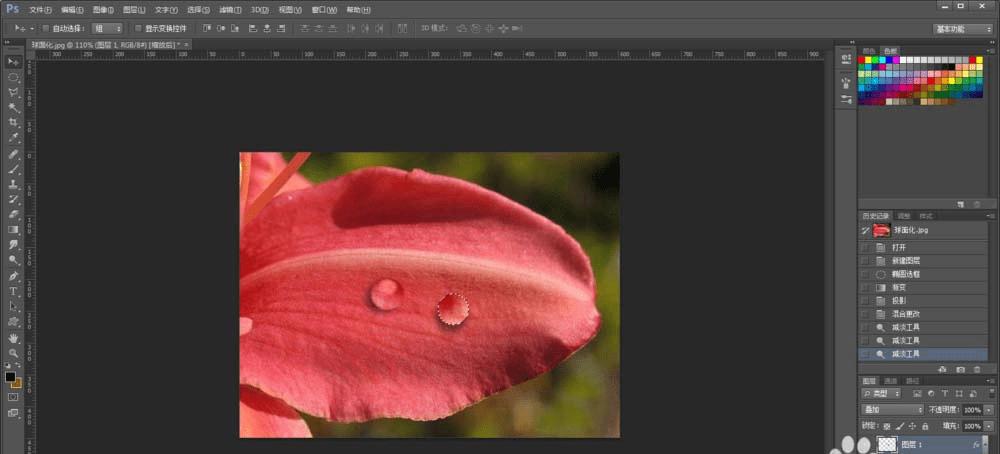Enable the Auto-Select checkbox
The image size is (1000, 454).
tap(46, 29)
